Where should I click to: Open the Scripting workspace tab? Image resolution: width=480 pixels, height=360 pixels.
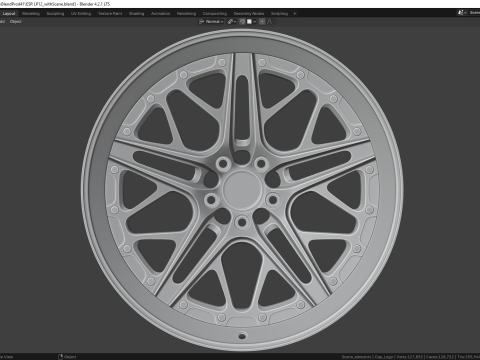(279, 14)
